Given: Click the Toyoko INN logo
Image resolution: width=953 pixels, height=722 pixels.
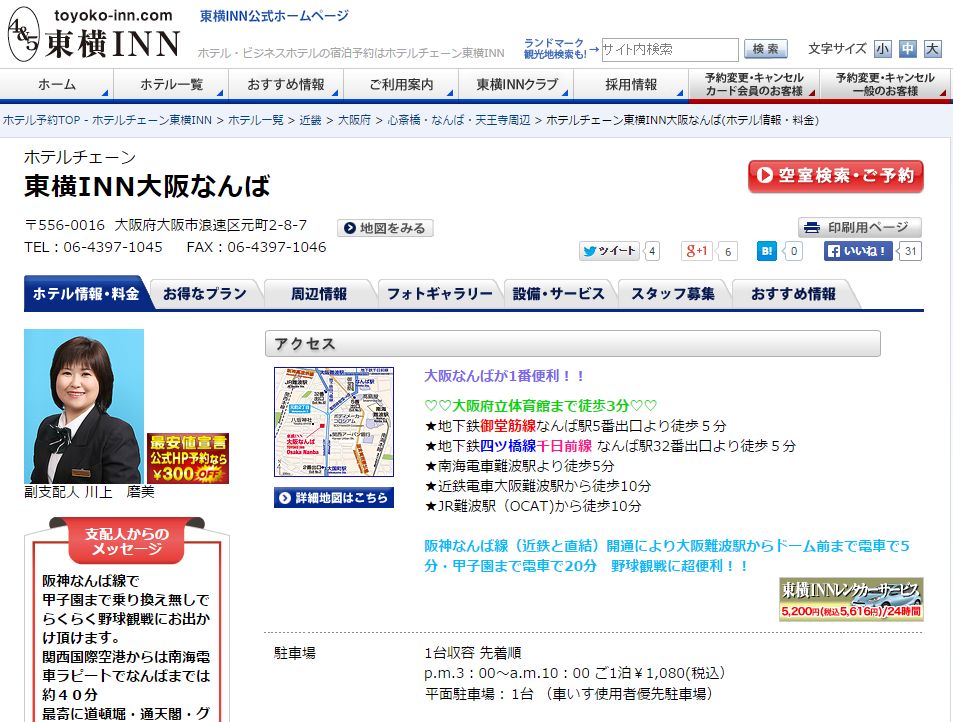Looking at the screenshot, I should 94,35.
